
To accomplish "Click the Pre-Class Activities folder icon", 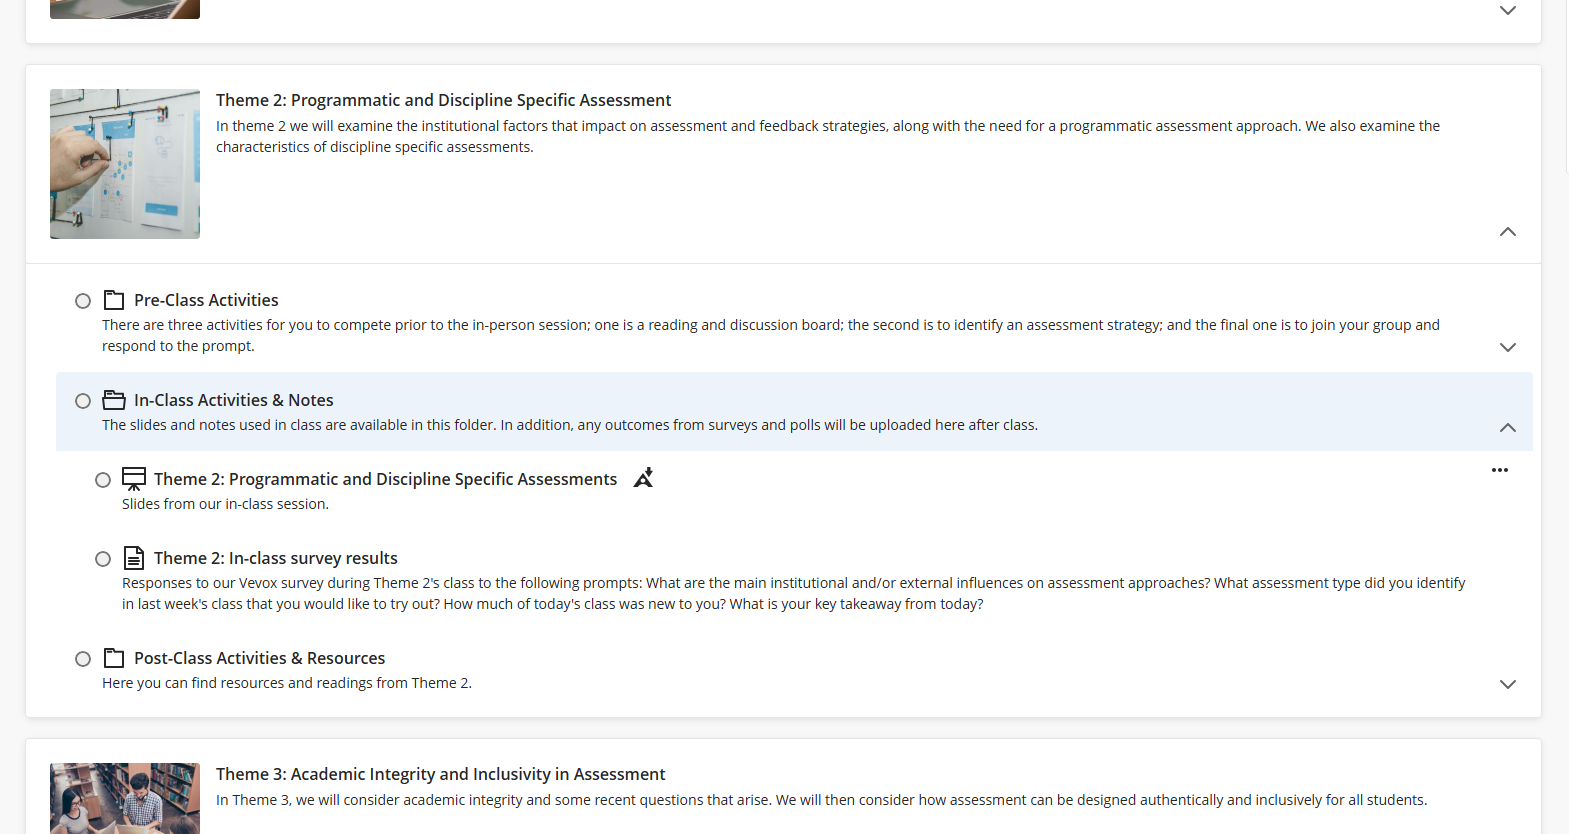I will 114,300.
